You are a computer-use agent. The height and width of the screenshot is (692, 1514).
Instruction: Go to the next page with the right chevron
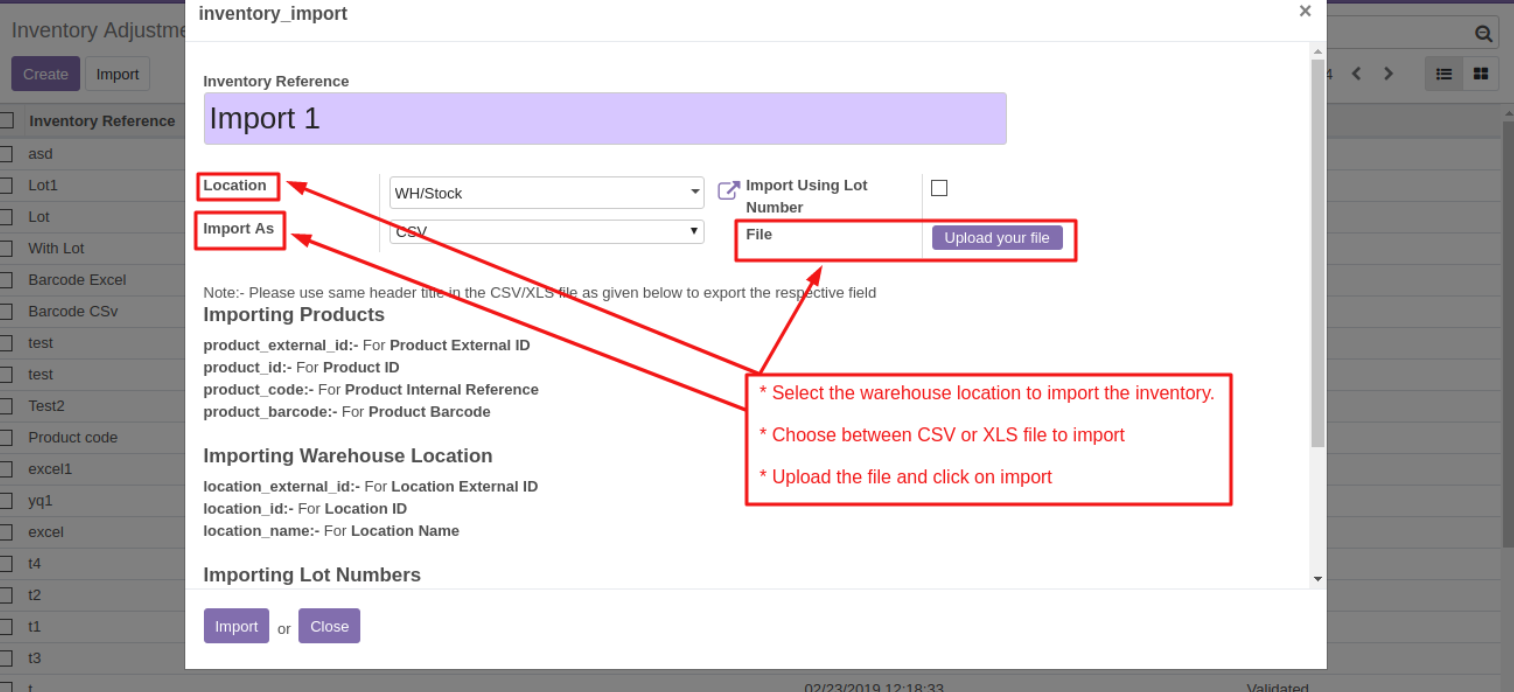[1388, 74]
